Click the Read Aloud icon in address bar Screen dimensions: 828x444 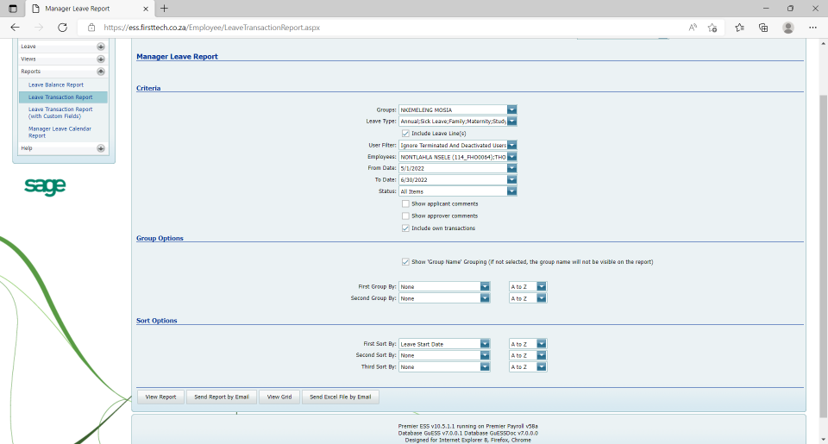tap(693, 28)
